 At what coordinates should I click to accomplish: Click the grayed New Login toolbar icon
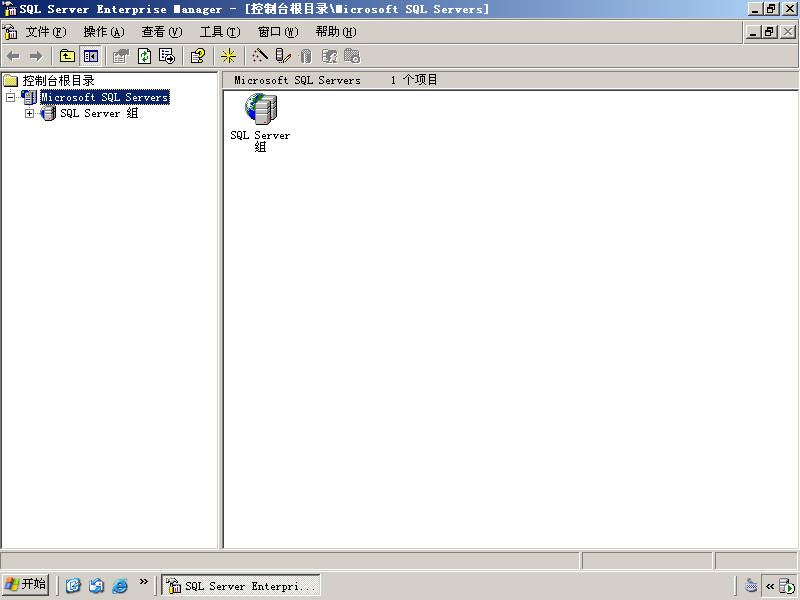click(329, 56)
